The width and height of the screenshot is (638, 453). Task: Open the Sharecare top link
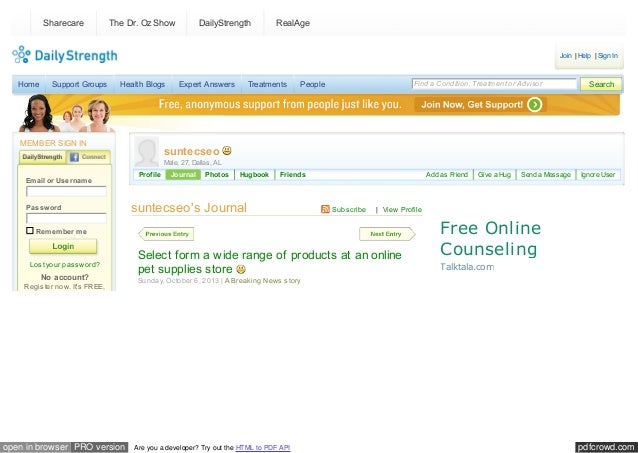tap(63, 23)
